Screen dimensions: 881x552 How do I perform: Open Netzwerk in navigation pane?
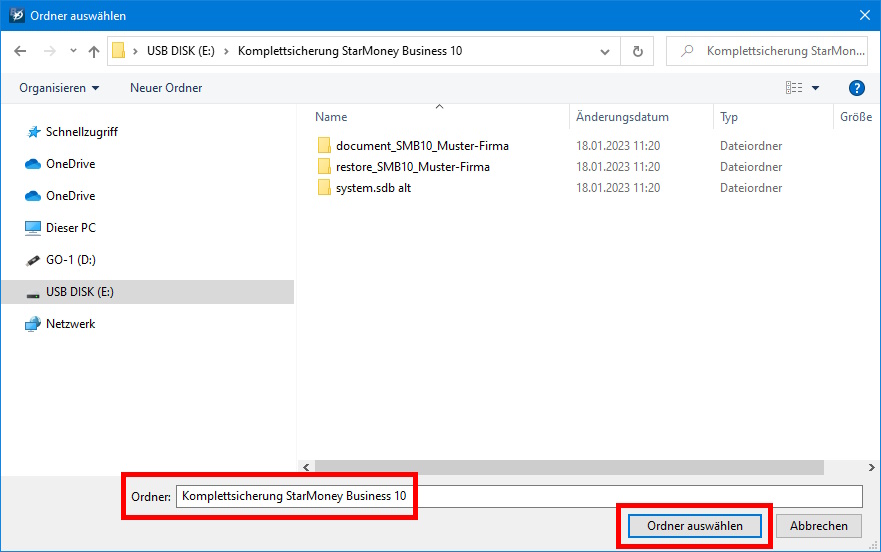(x=70, y=324)
